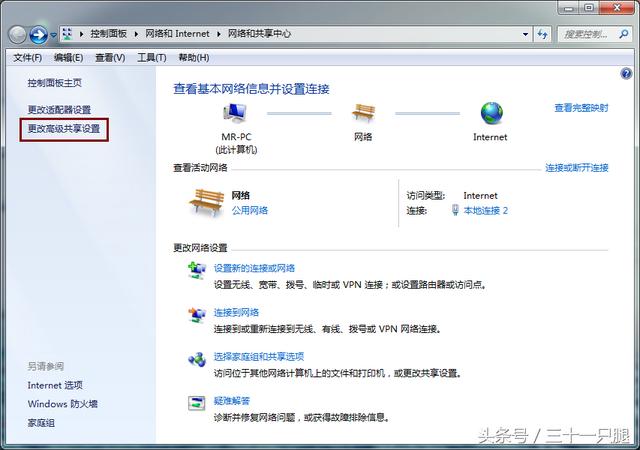640x450 pixels.
Task: Open 家庭组 link in sidebar
Action: [x=41, y=423]
